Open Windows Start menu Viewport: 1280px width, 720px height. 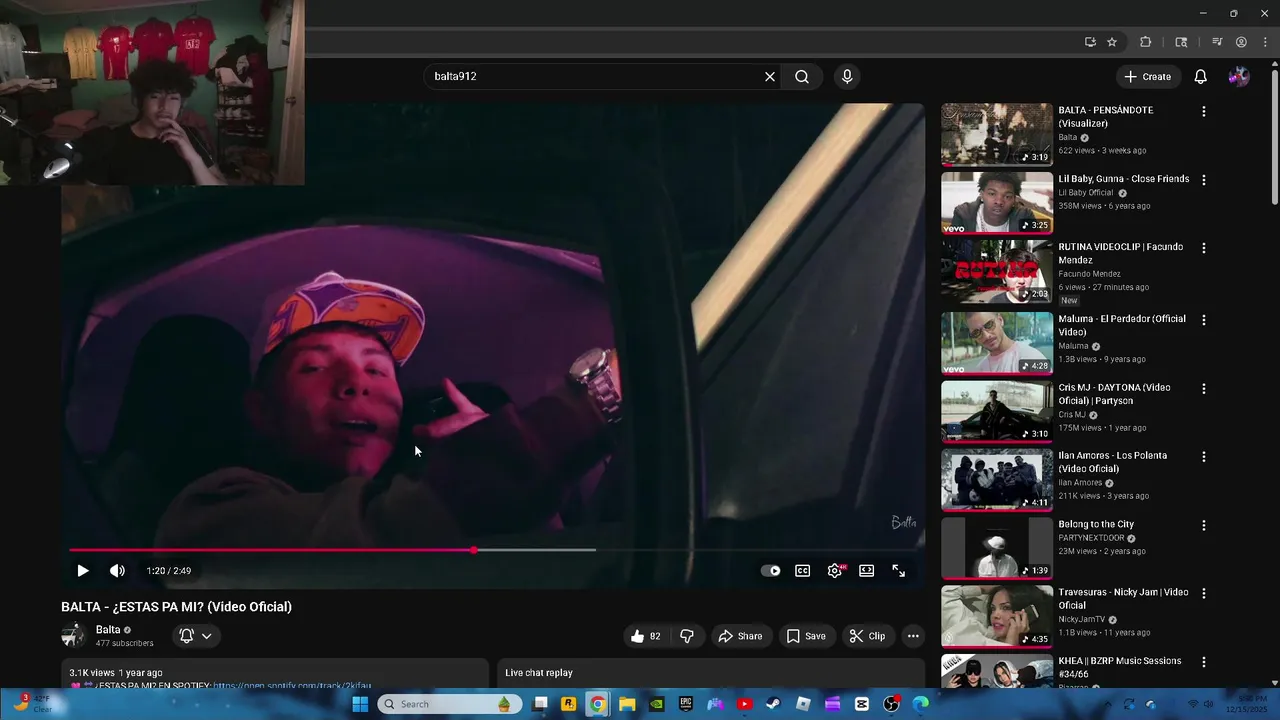(x=360, y=704)
